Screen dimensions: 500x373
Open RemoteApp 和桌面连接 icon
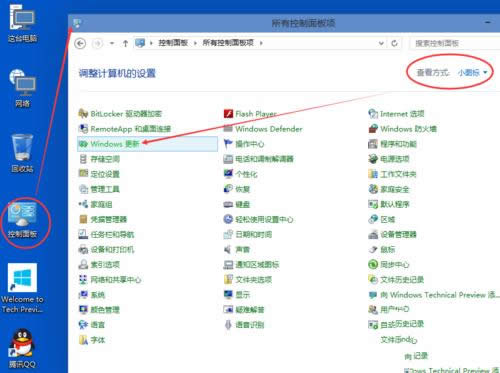[x=83, y=129]
